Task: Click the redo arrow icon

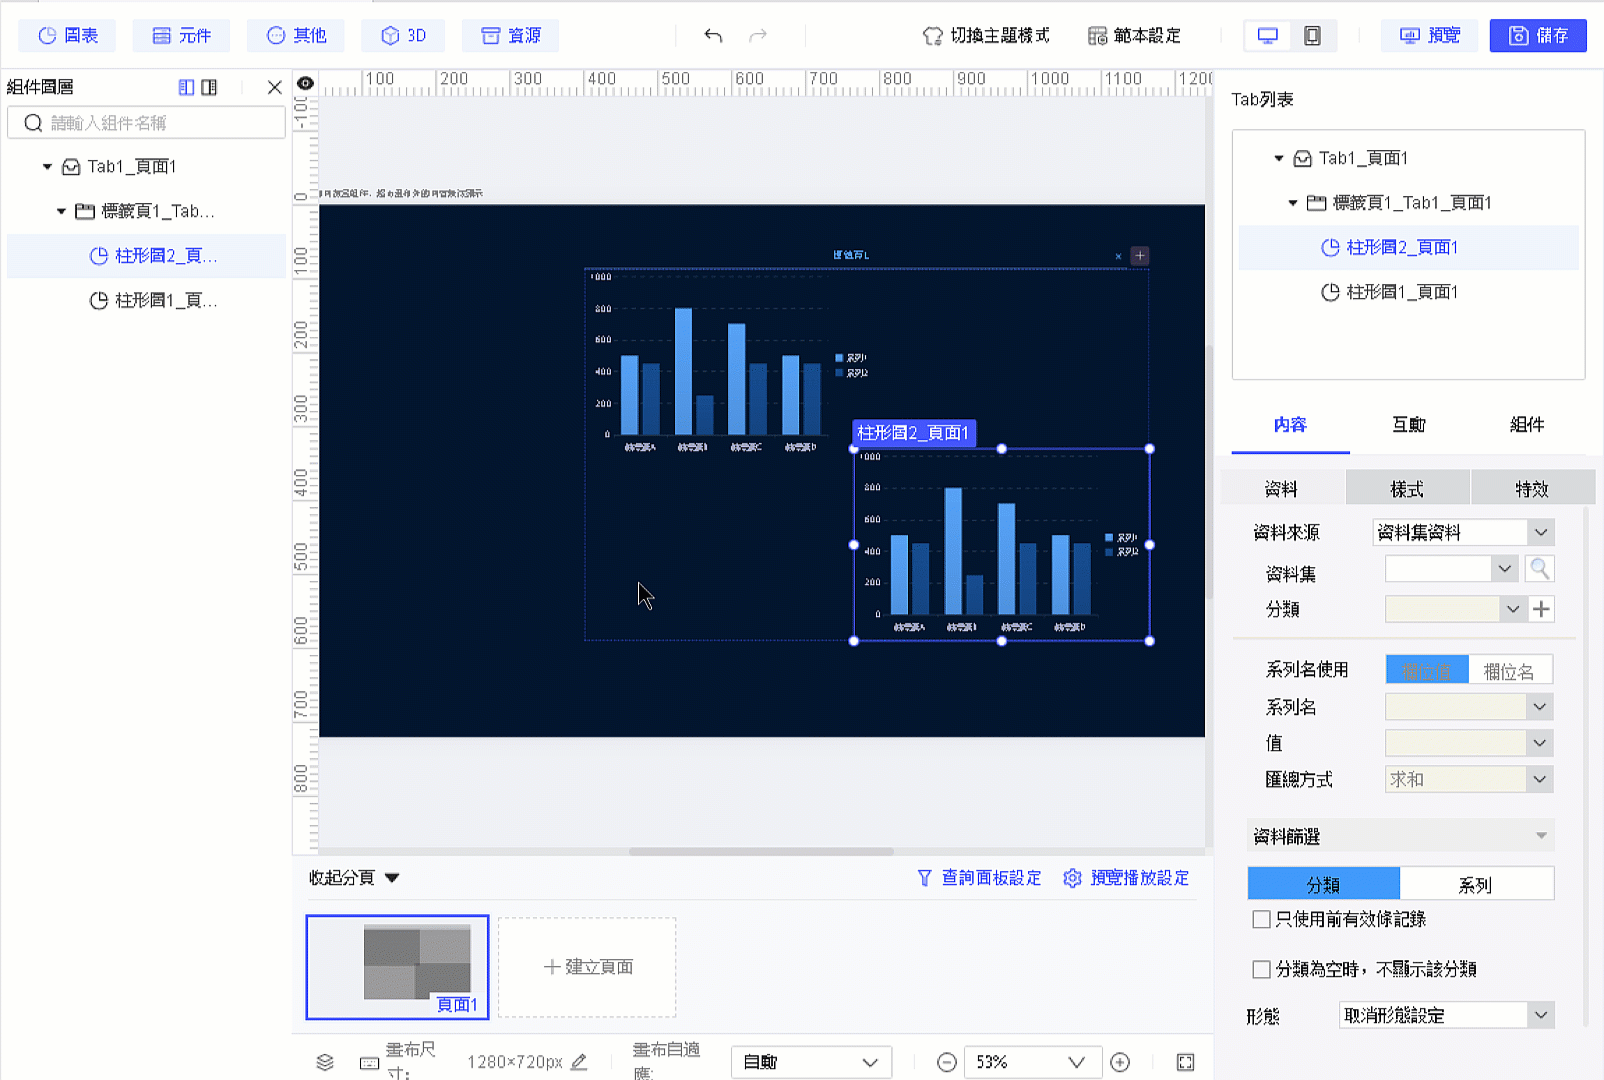Action: [x=758, y=36]
